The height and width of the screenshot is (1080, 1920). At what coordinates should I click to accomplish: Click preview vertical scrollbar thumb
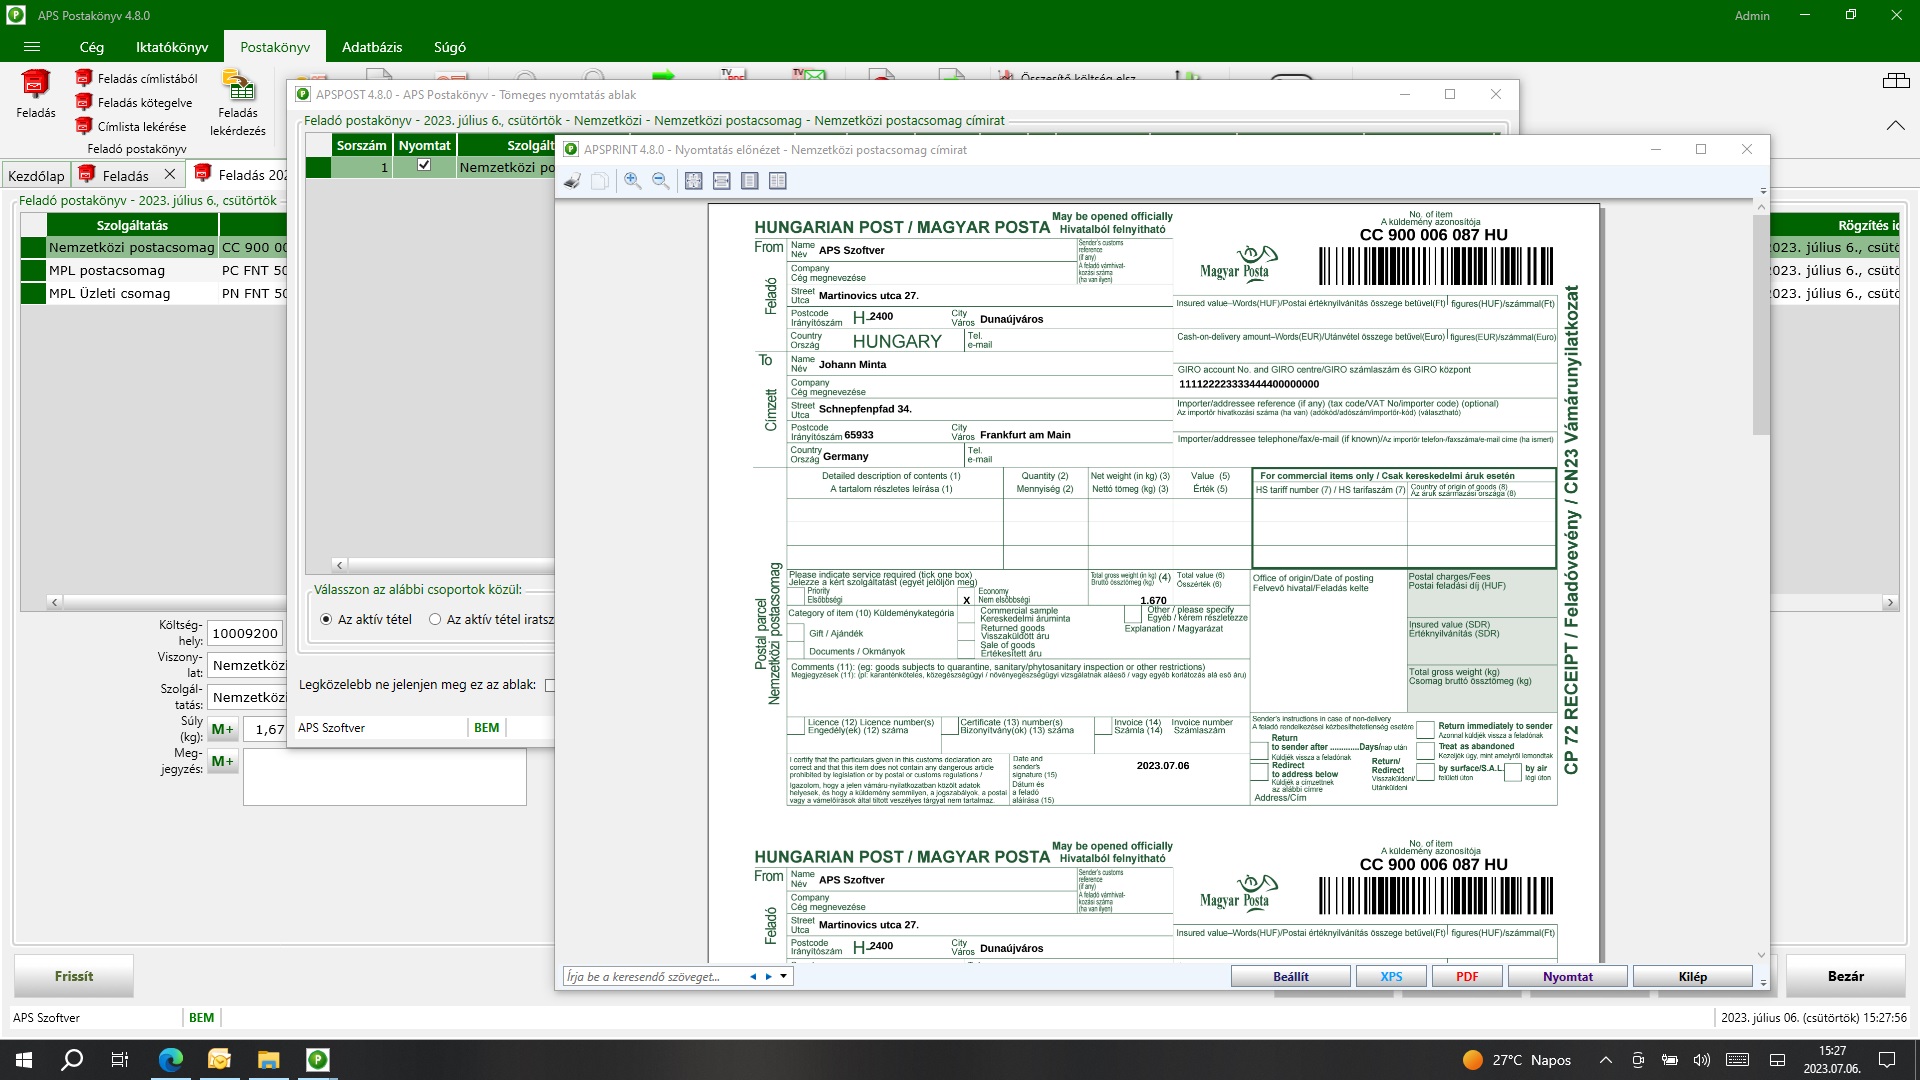coord(1762,323)
